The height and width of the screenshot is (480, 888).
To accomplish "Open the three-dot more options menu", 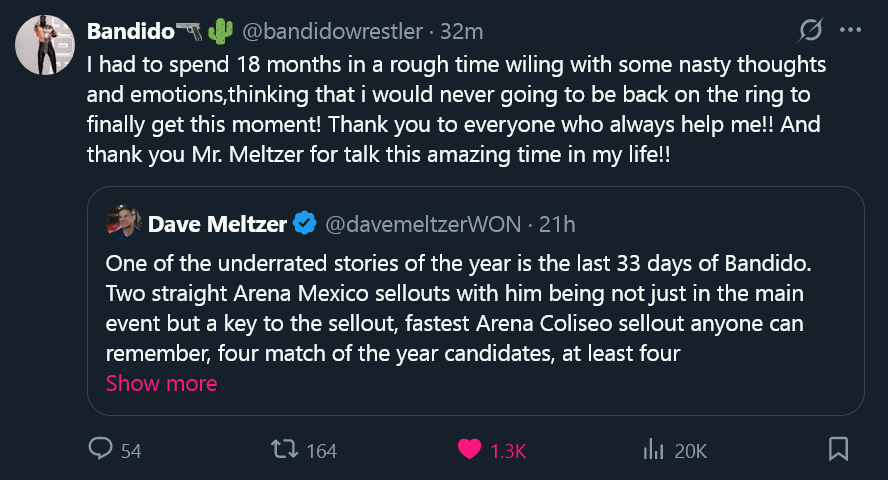I will point(850,31).
